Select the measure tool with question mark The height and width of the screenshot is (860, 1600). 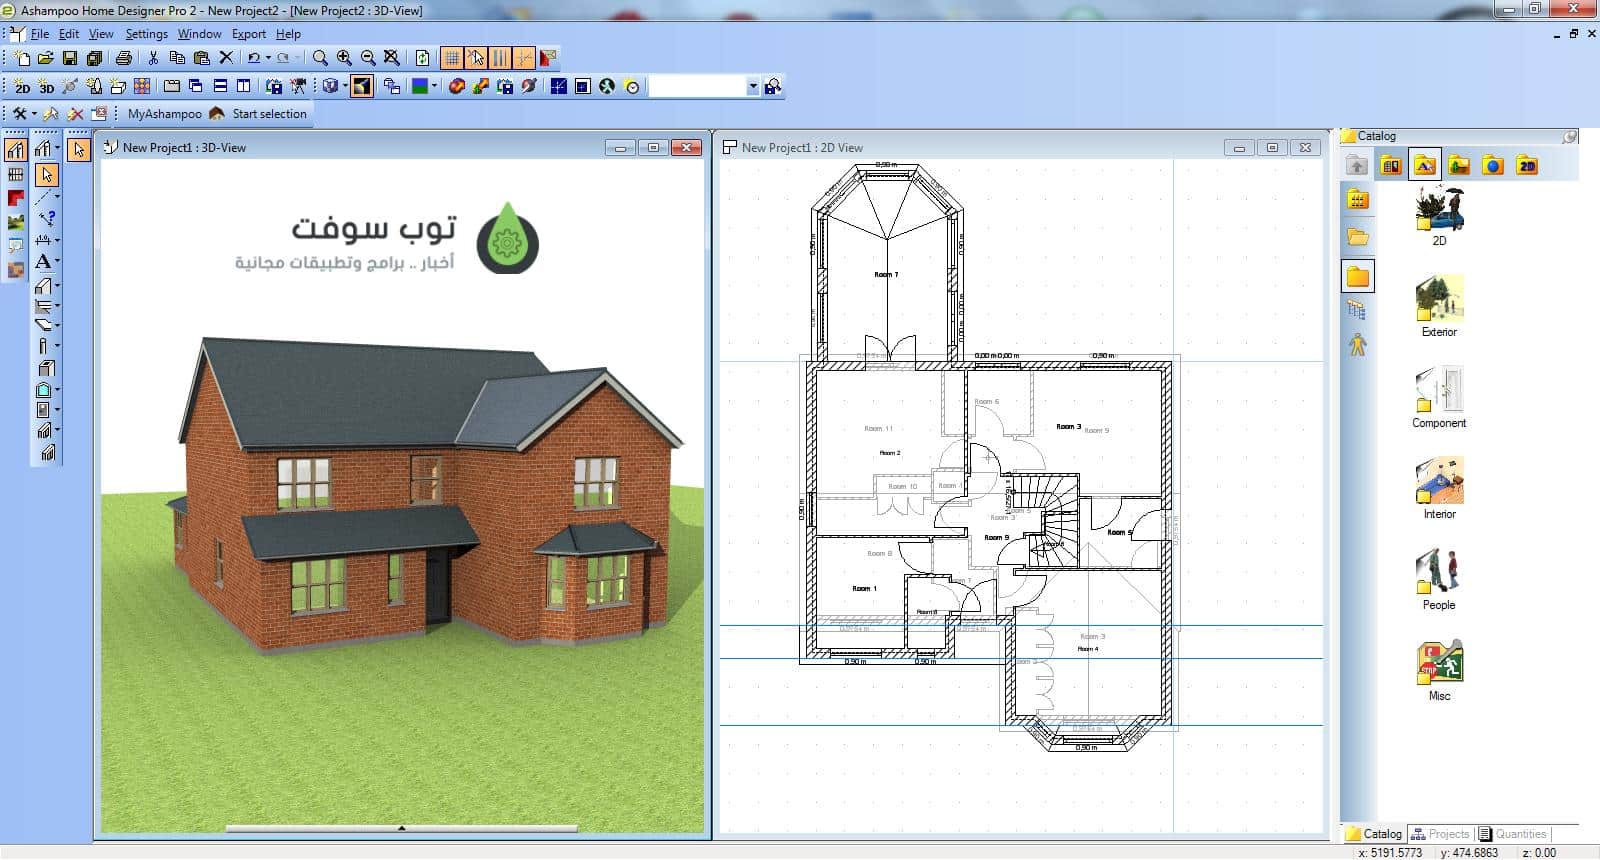[46, 218]
